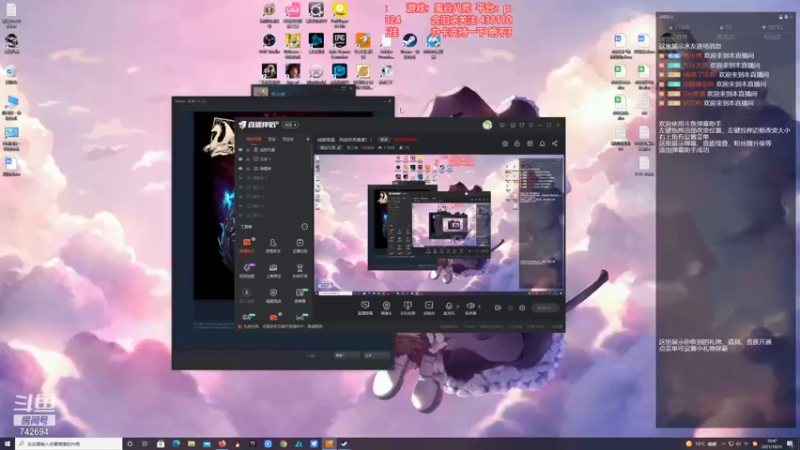Image resolution: width=800 pixels, height=450 pixels.
Task: Add a screen capture source from the bottom toolbar
Action: pos(365,308)
